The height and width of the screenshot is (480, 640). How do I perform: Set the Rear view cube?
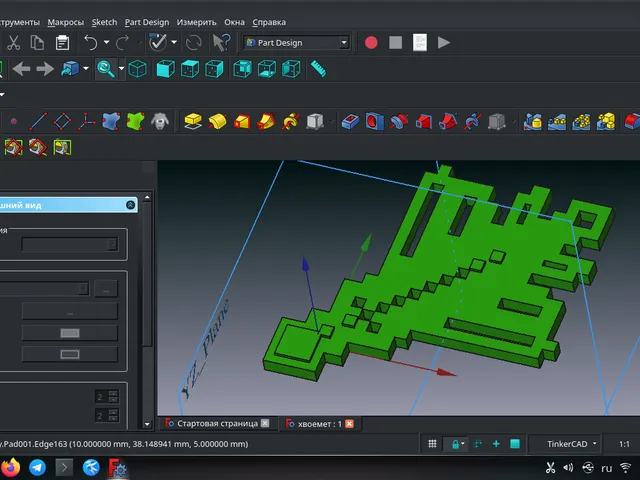click(242, 69)
